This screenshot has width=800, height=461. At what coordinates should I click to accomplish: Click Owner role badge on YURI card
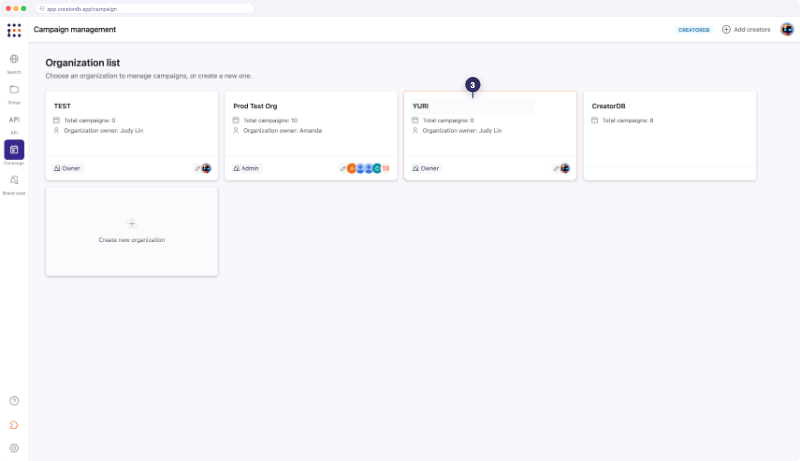click(x=426, y=168)
